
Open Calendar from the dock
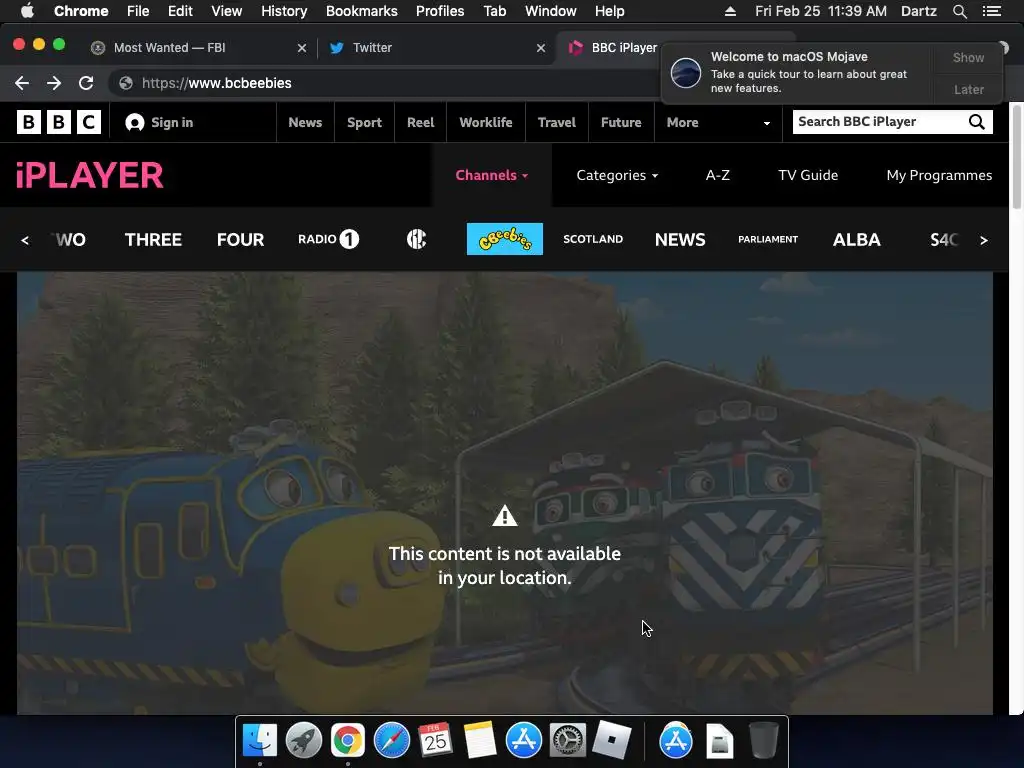click(436, 741)
